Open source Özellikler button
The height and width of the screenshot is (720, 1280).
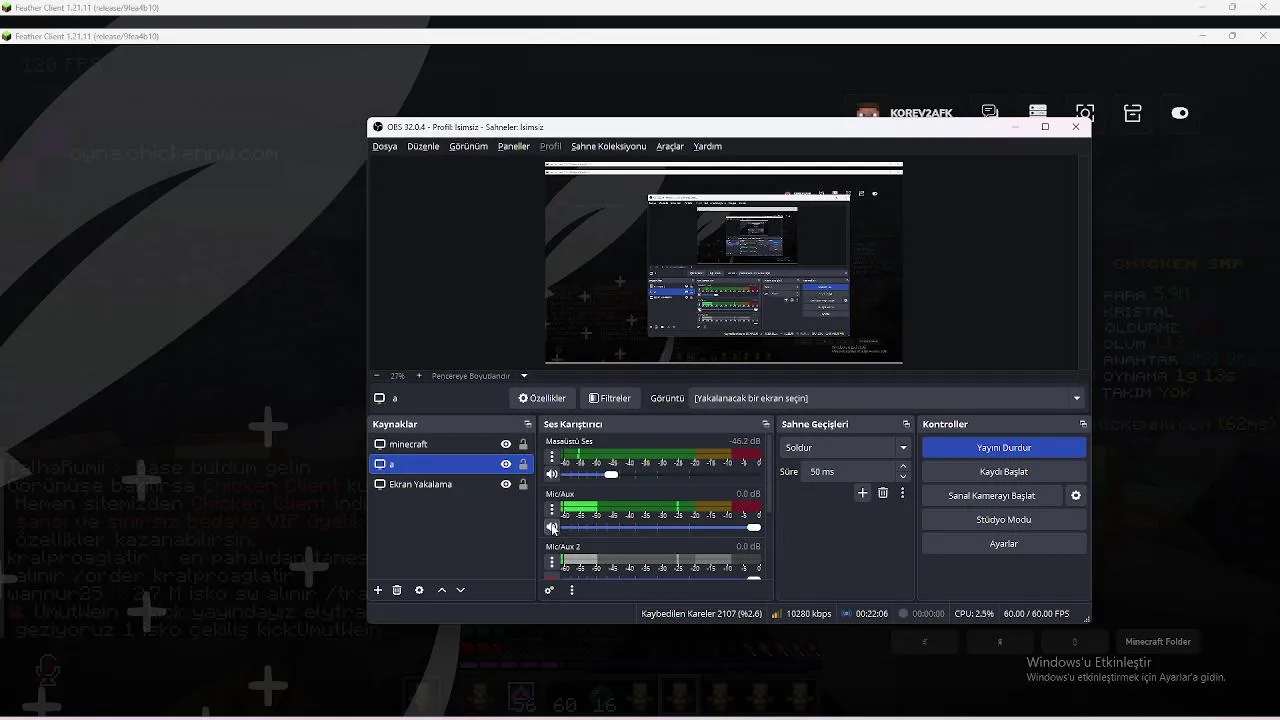542,398
